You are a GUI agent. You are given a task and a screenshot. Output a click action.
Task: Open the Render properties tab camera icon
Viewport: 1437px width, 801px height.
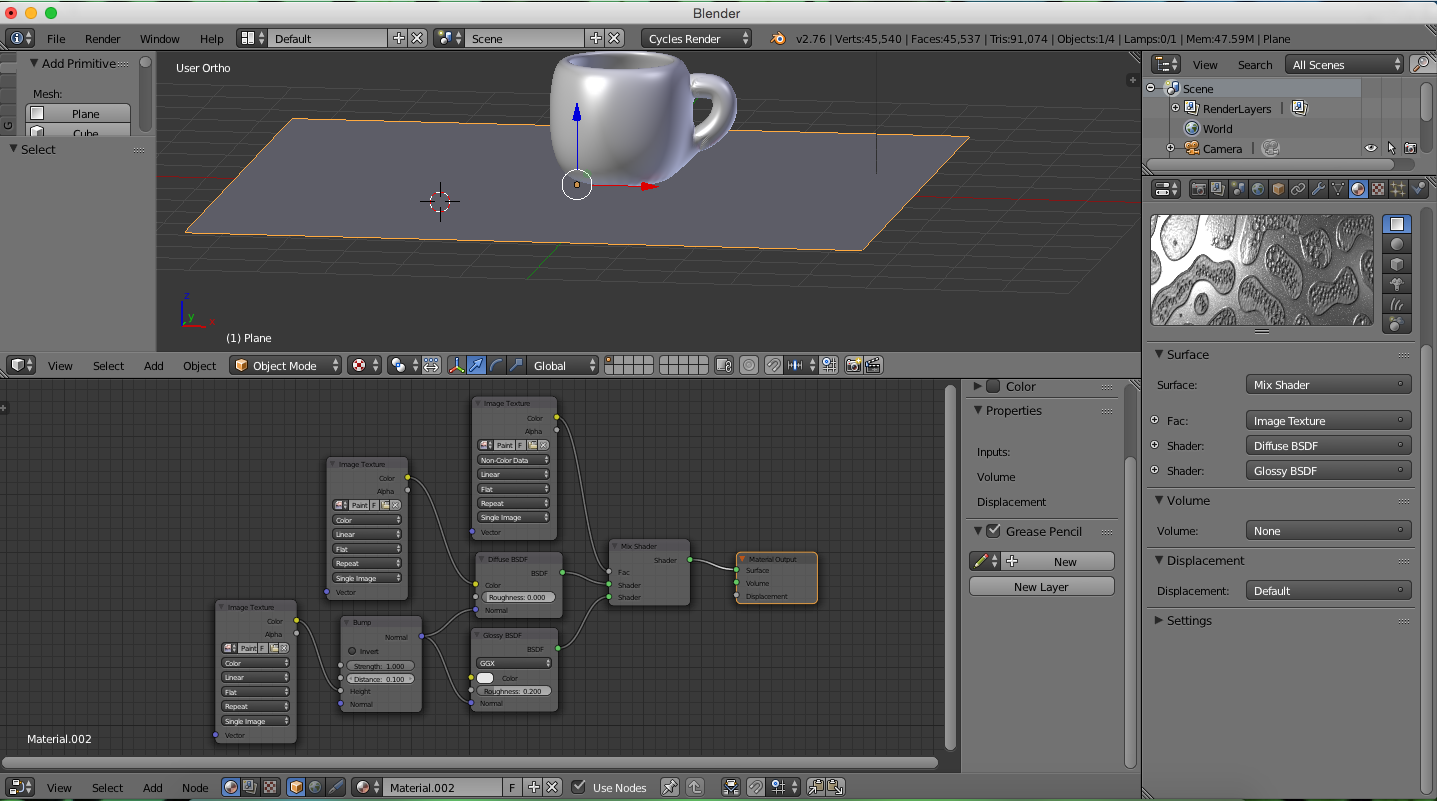click(x=1198, y=188)
